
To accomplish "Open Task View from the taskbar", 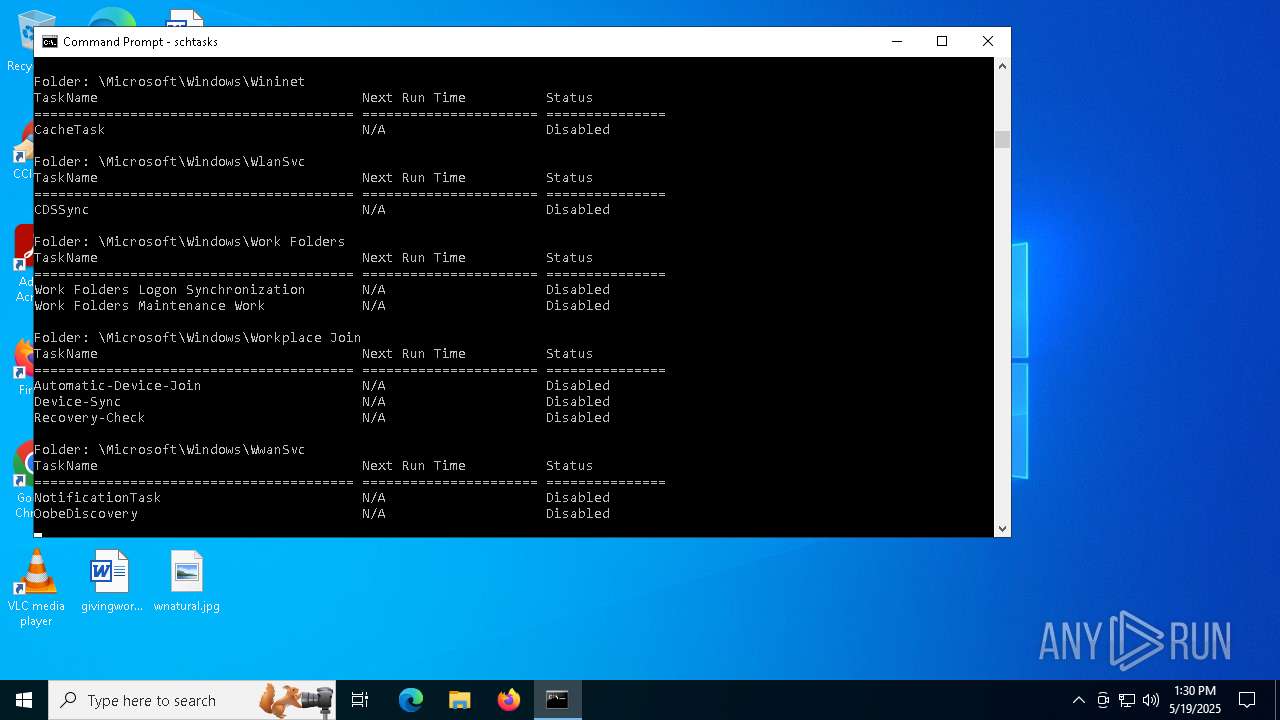I will (360, 700).
